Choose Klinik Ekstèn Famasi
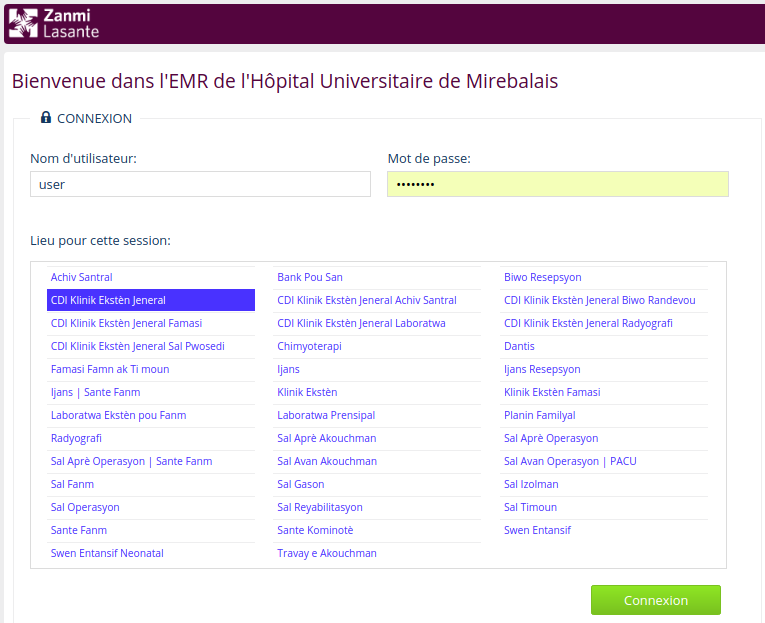 (x=604, y=392)
